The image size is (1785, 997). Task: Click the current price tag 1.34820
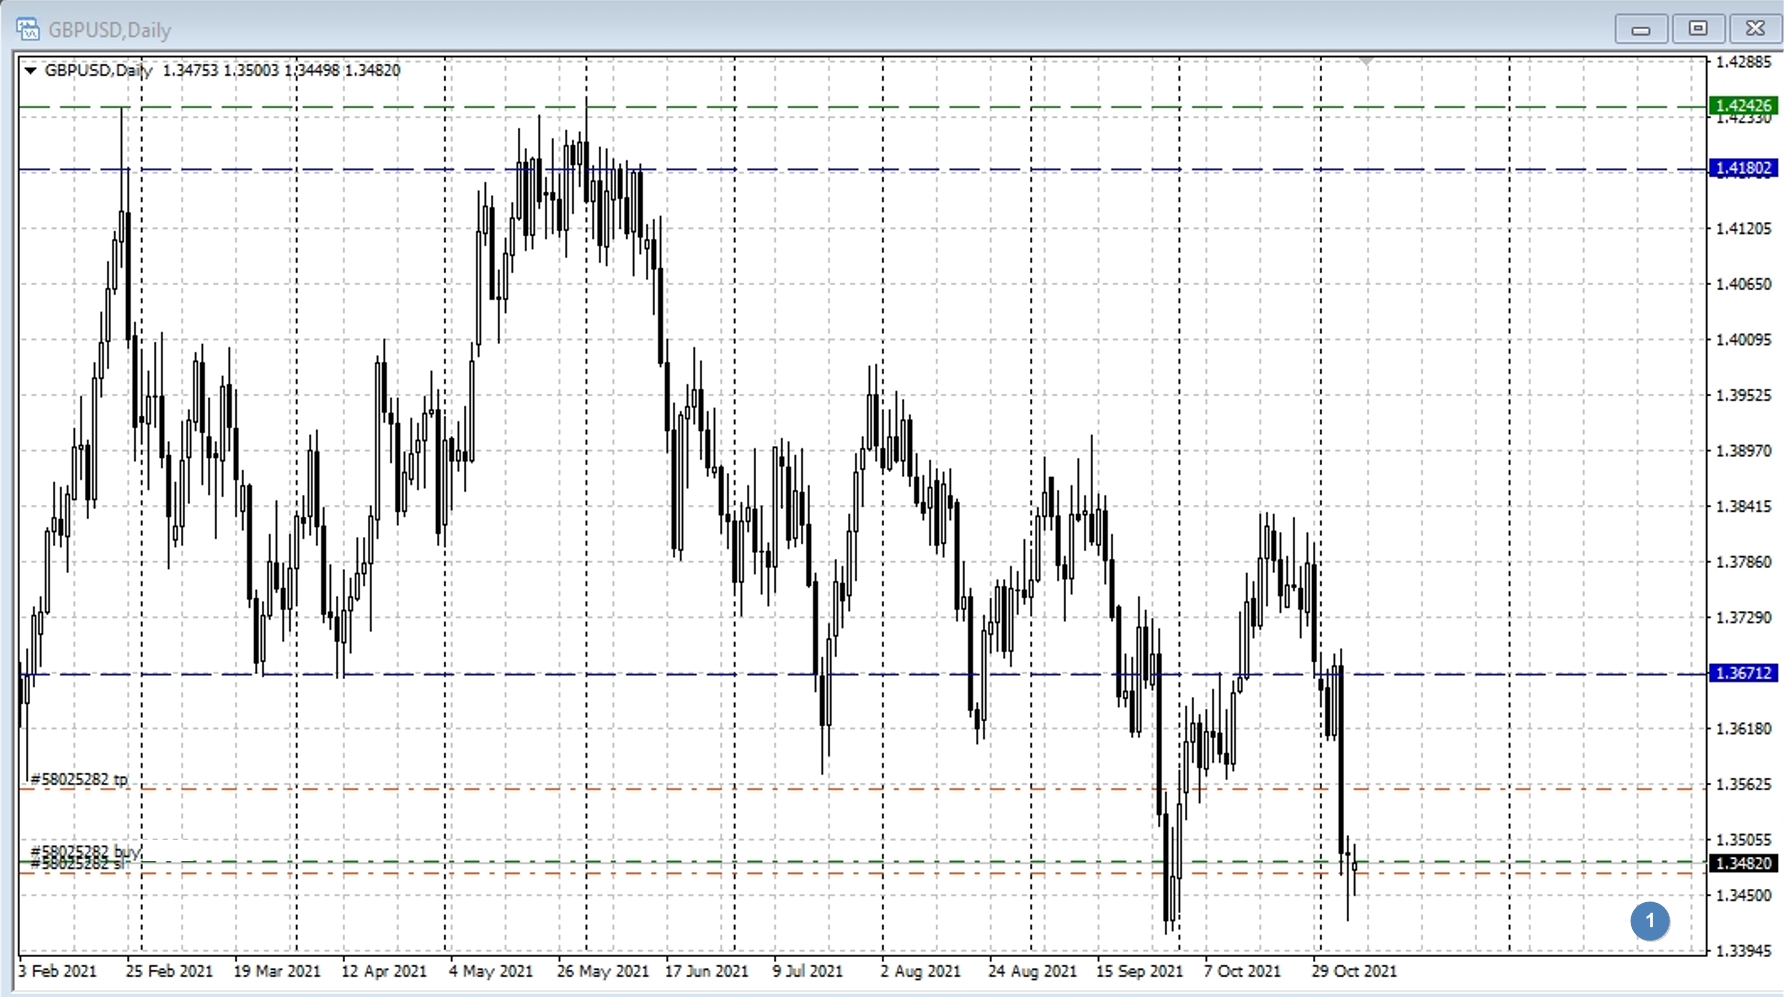(1743, 863)
